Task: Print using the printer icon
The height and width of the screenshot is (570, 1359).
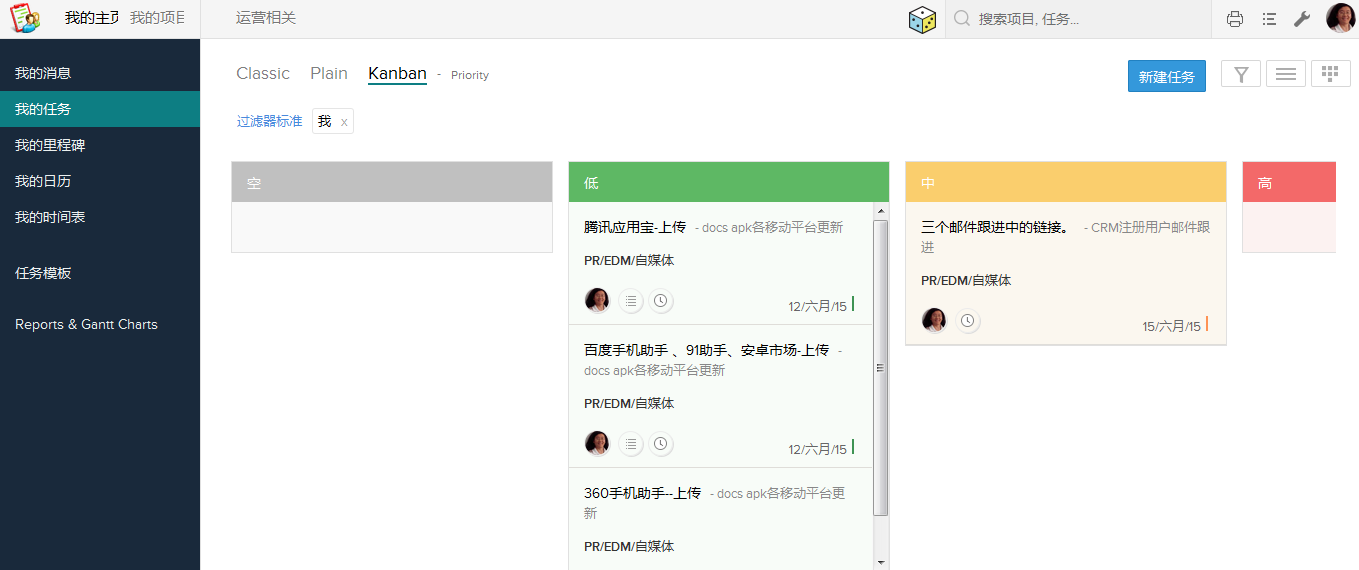Action: (1235, 19)
